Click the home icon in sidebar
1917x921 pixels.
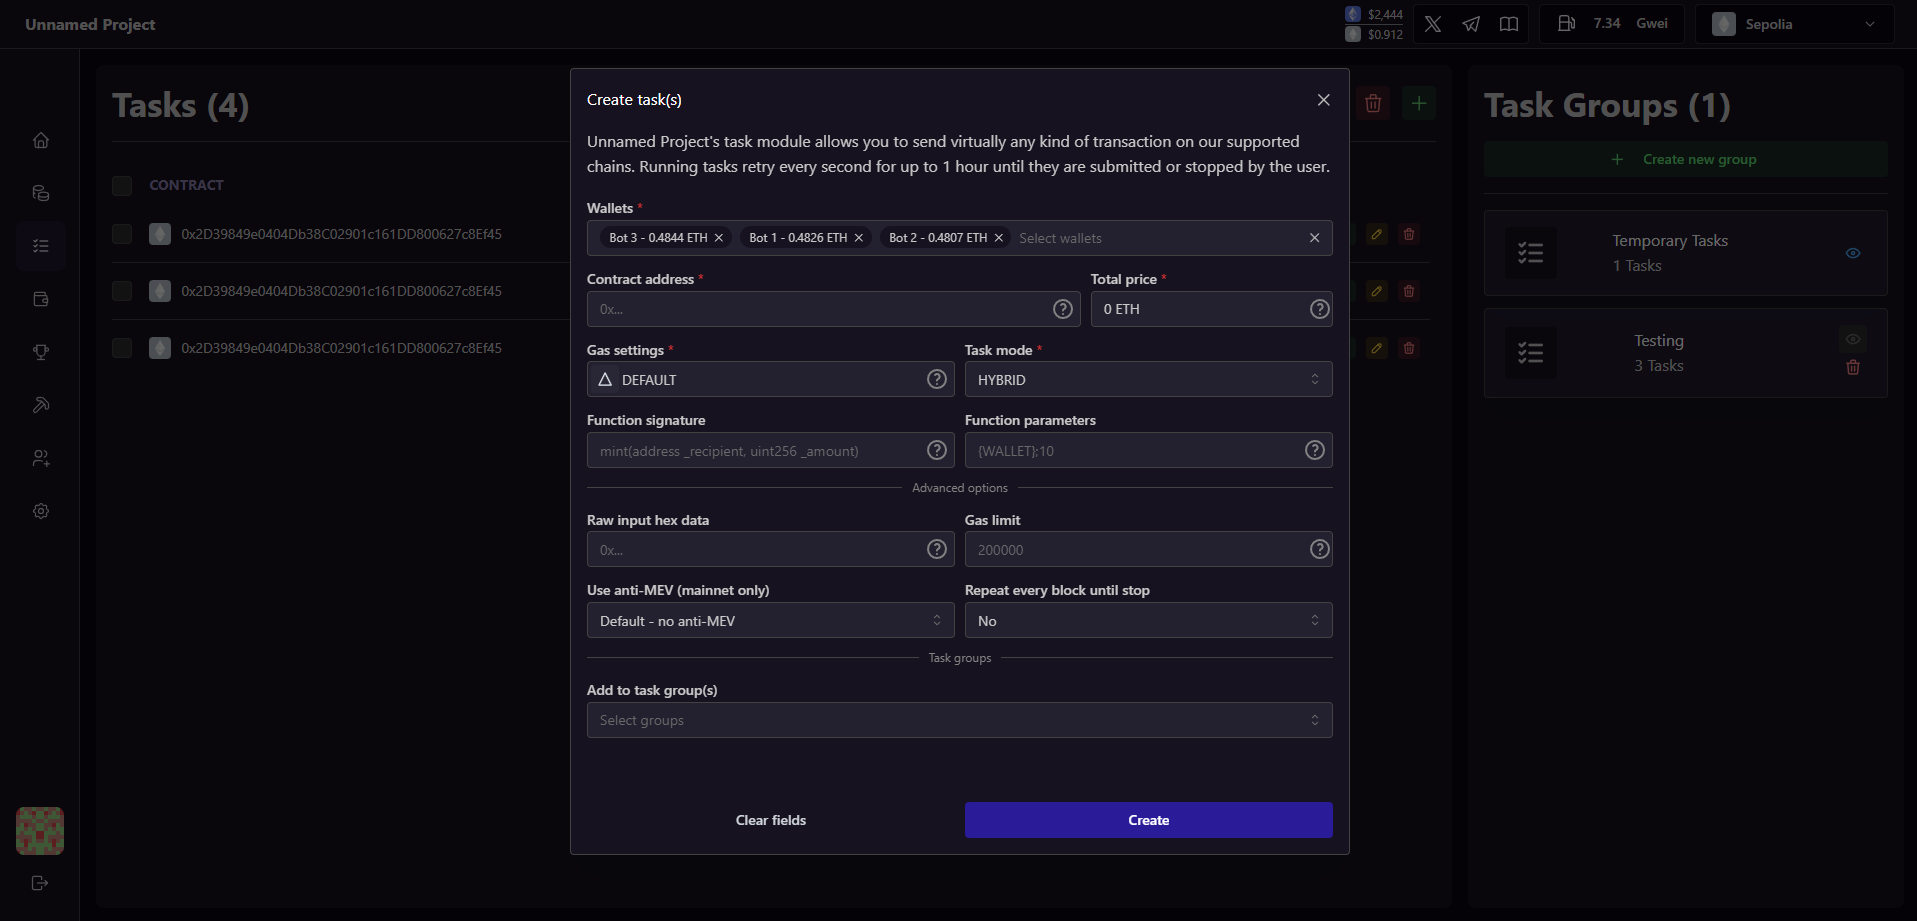[x=41, y=140]
